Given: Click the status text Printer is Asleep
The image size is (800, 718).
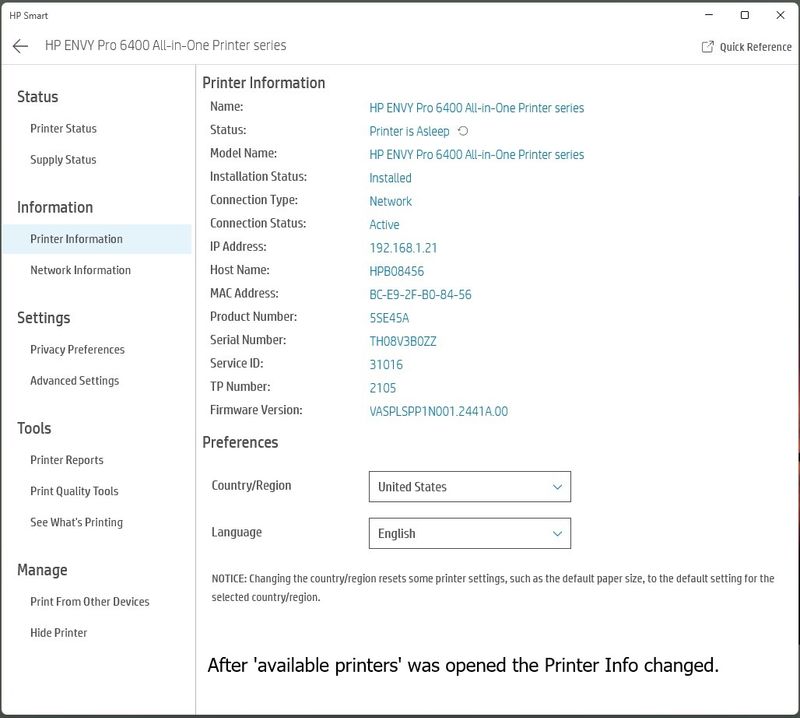Looking at the screenshot, I should click(409, 131).
